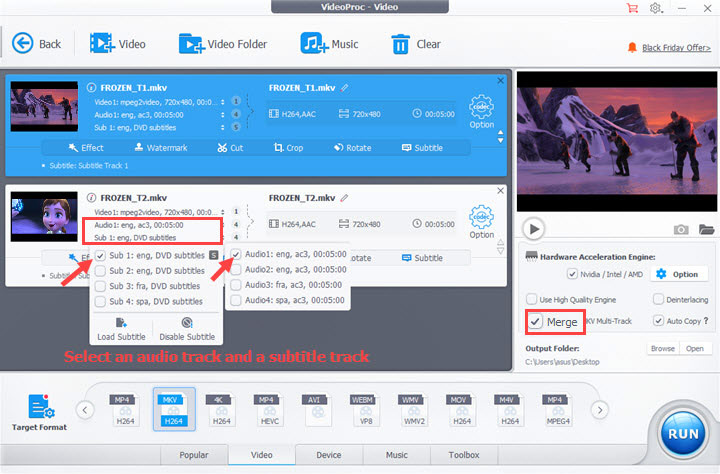This screenshot has height=474, width=720.
Task: Check Audio4: spa, ac3 track
Action: click(x=236, y=300)
